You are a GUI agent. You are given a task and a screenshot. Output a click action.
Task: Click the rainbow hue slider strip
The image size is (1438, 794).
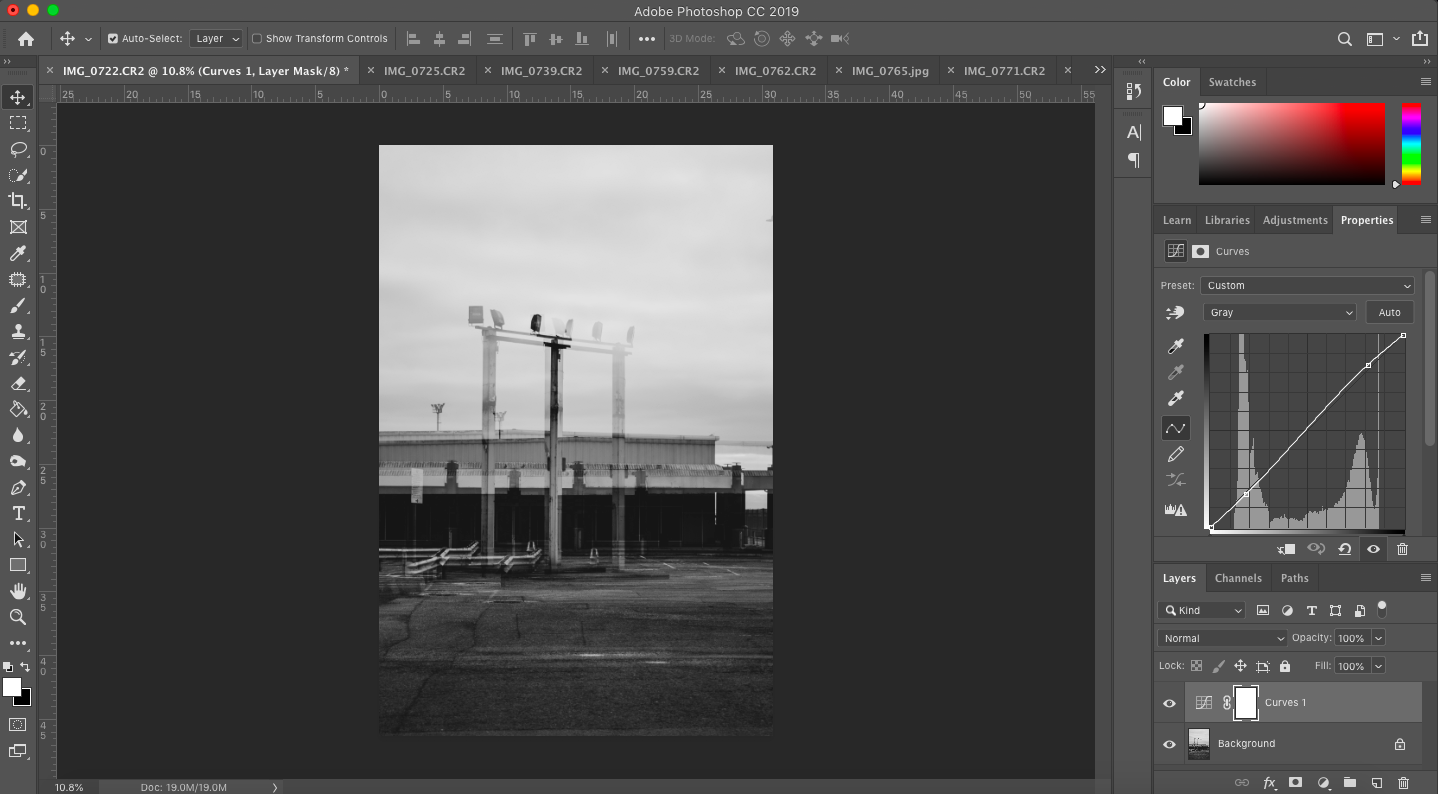[1411, 144]
